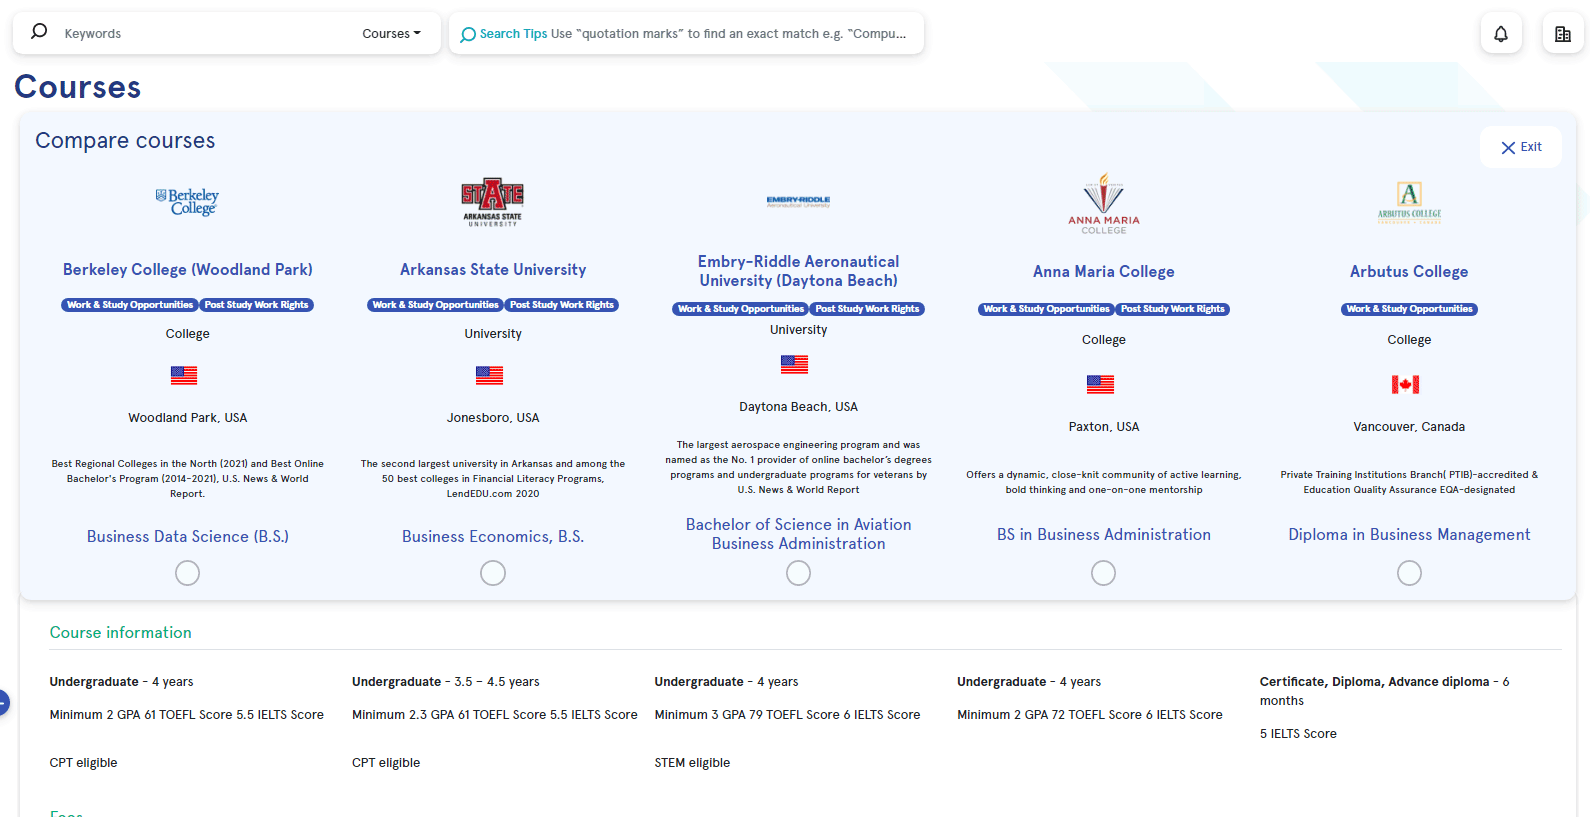
Task: Click Berkeley's Post Study Work Rights tag
Action: tap(257, 305)
